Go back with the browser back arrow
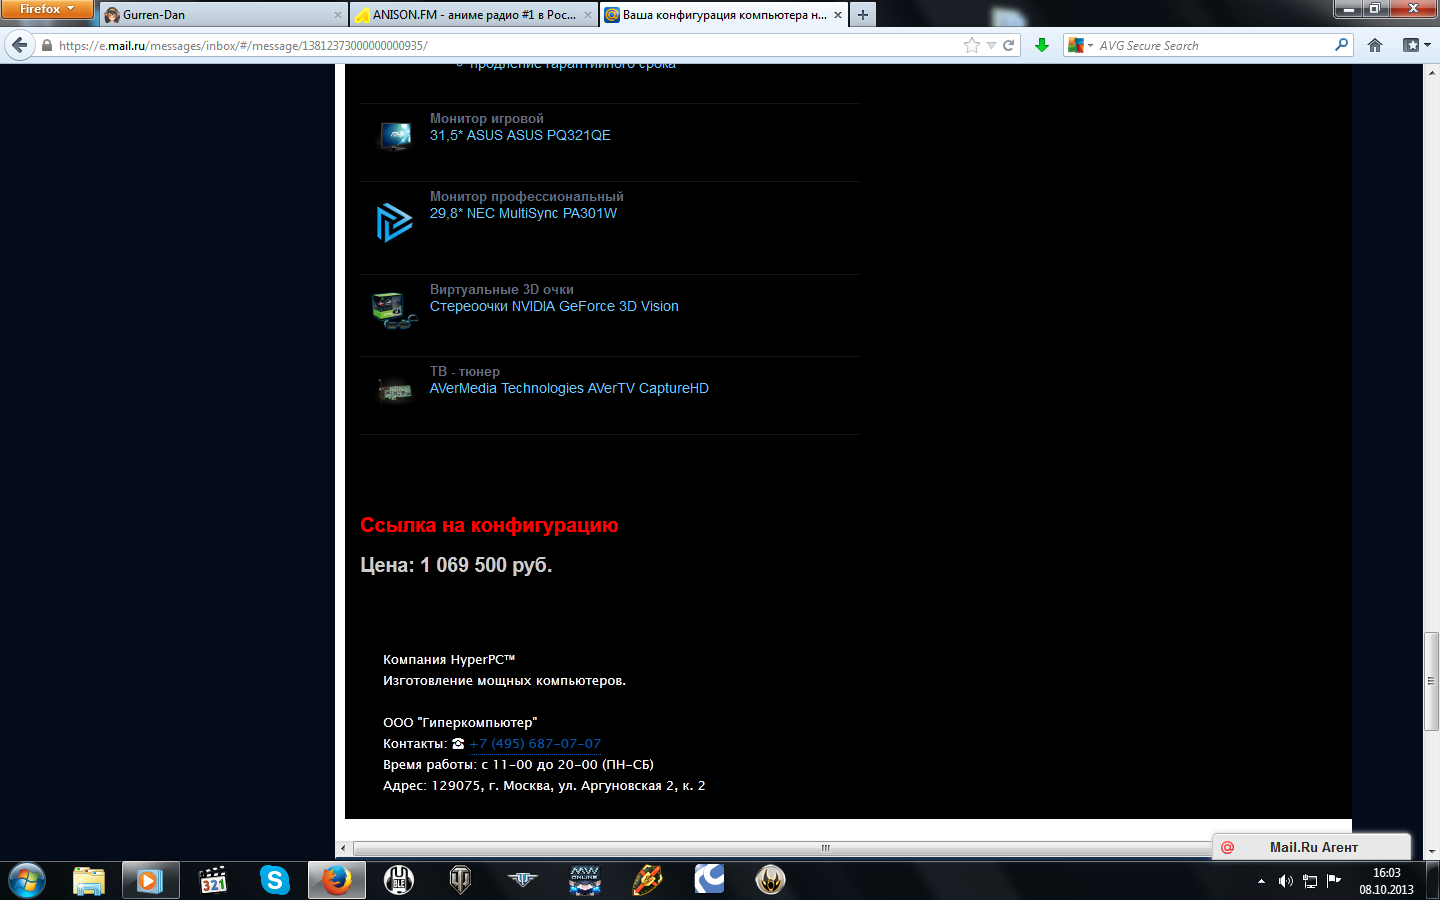Image resolution: width=1440 pixels, height=900 pixels. [x=20, y=45]
